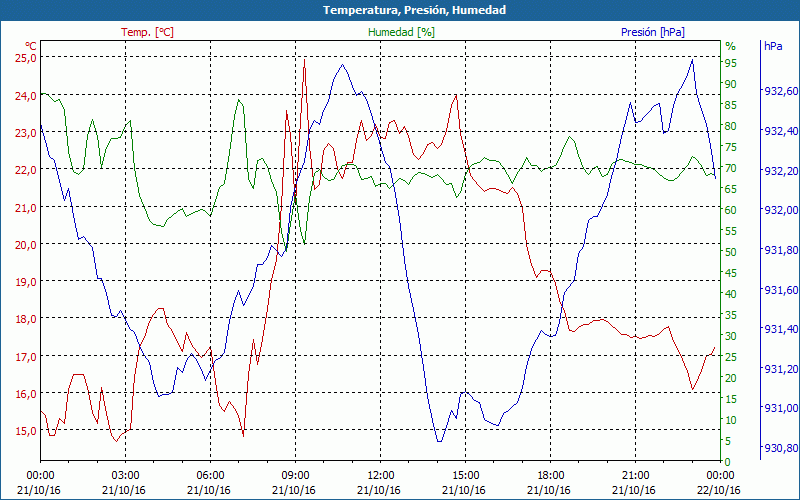The height and width of the screenshot is (500, 800).
Task: Click the 20,0 temperature axis value
Action: (x=26, y=244)
